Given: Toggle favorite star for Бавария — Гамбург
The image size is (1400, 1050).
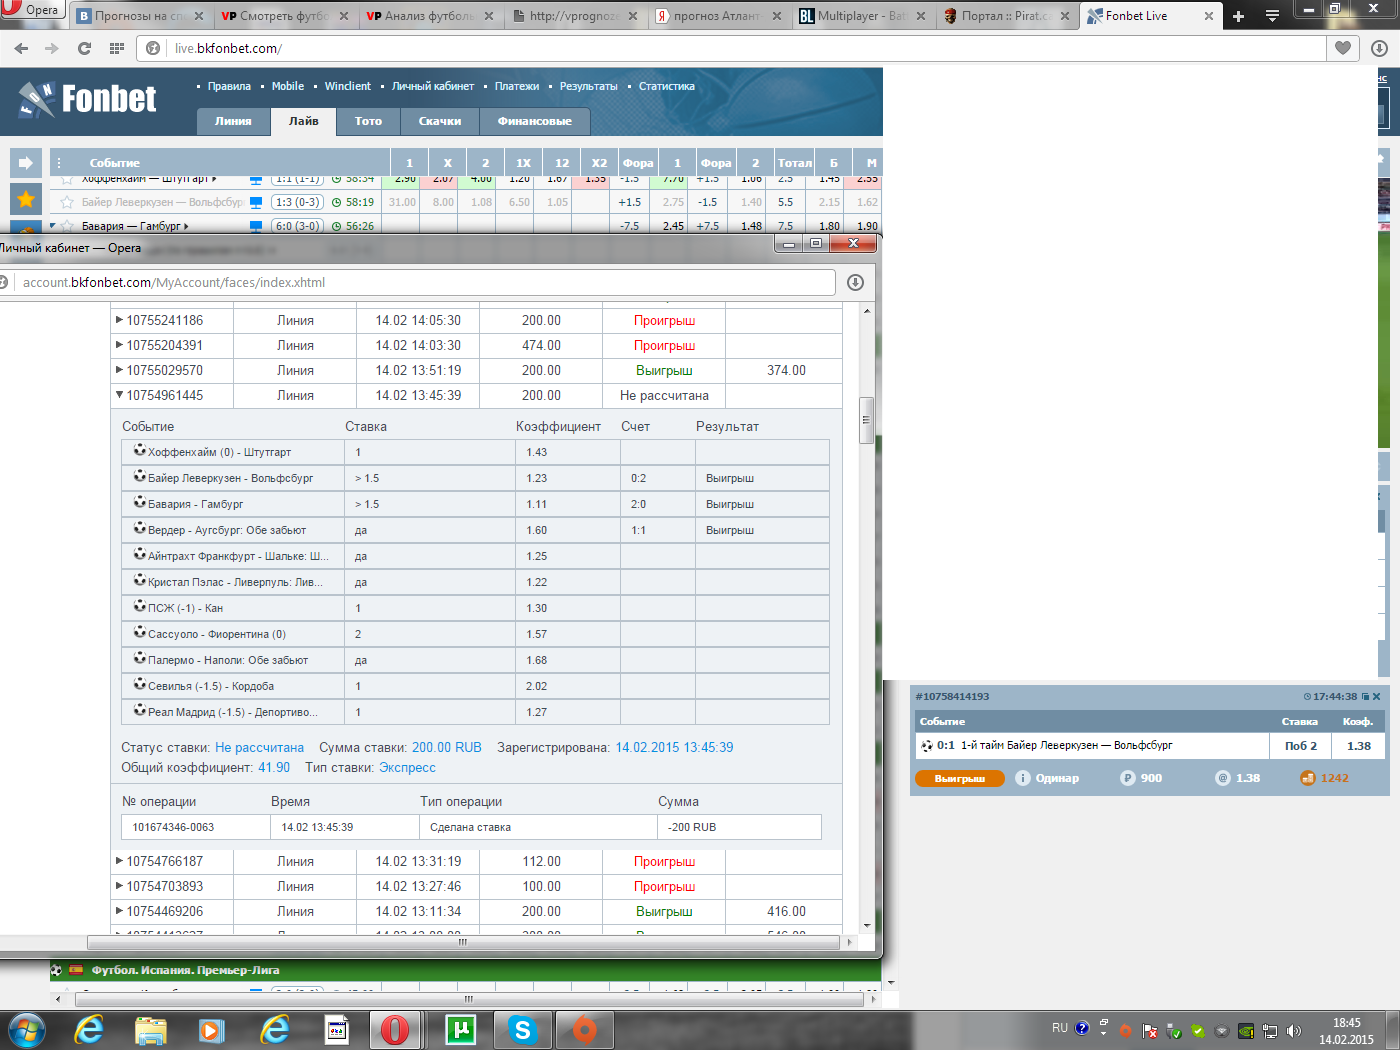Looking at the screenshot, I should click(67, 226).
